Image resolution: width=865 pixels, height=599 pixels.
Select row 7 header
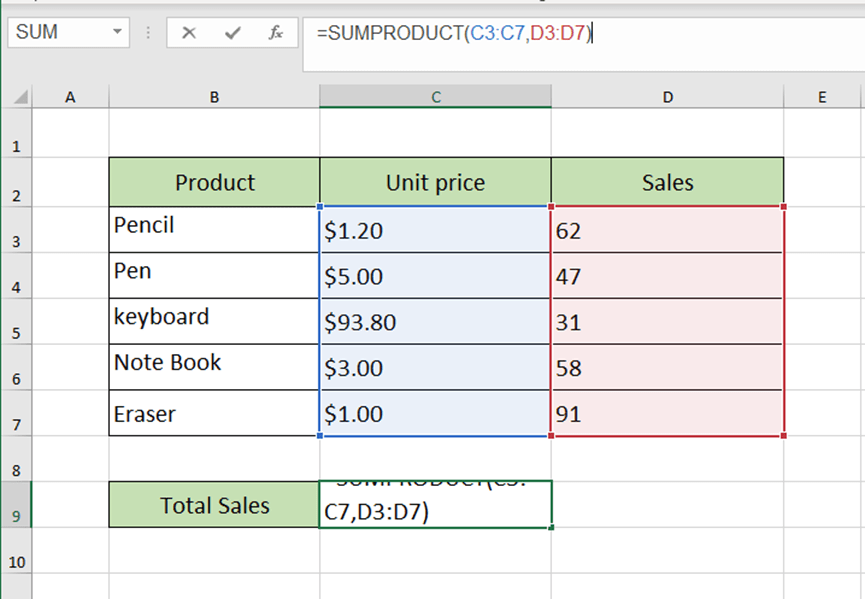(x=16, y=413)
